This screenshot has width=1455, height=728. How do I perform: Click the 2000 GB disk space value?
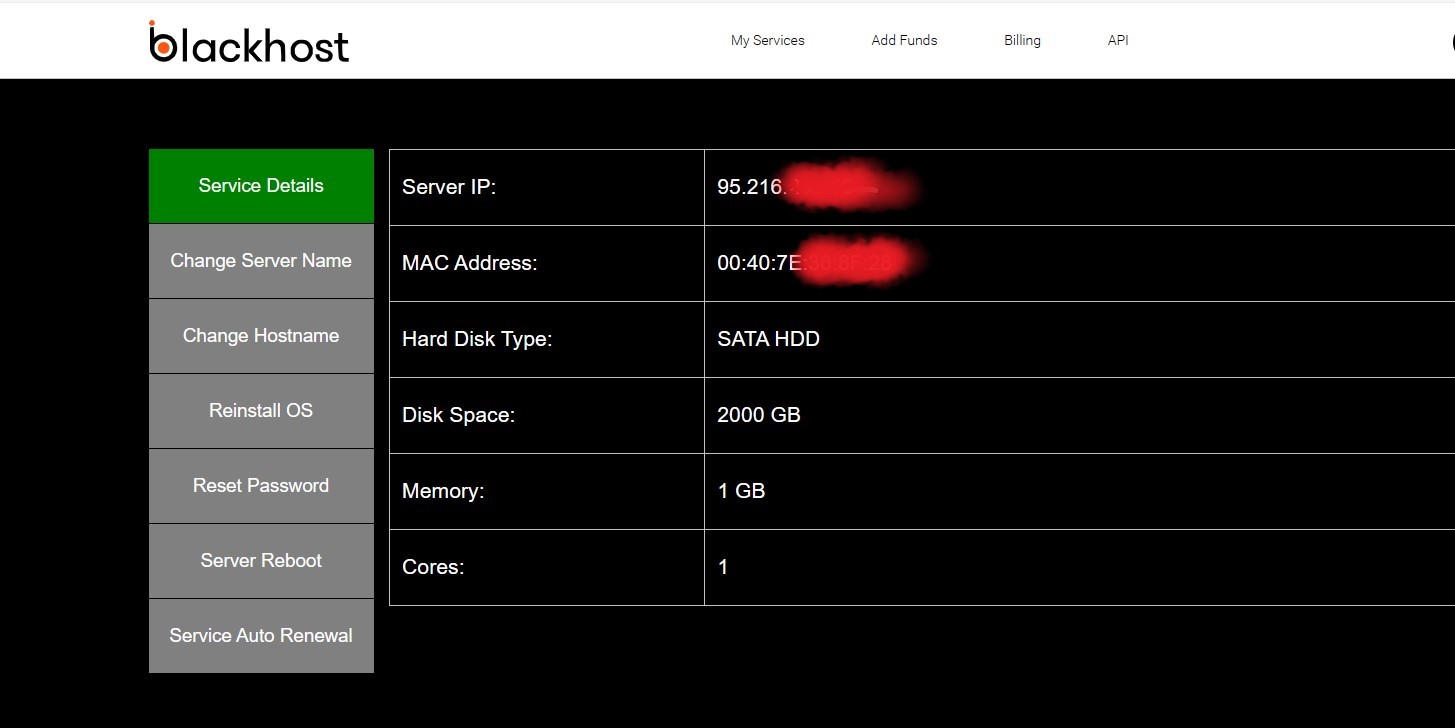click(758, 415)
